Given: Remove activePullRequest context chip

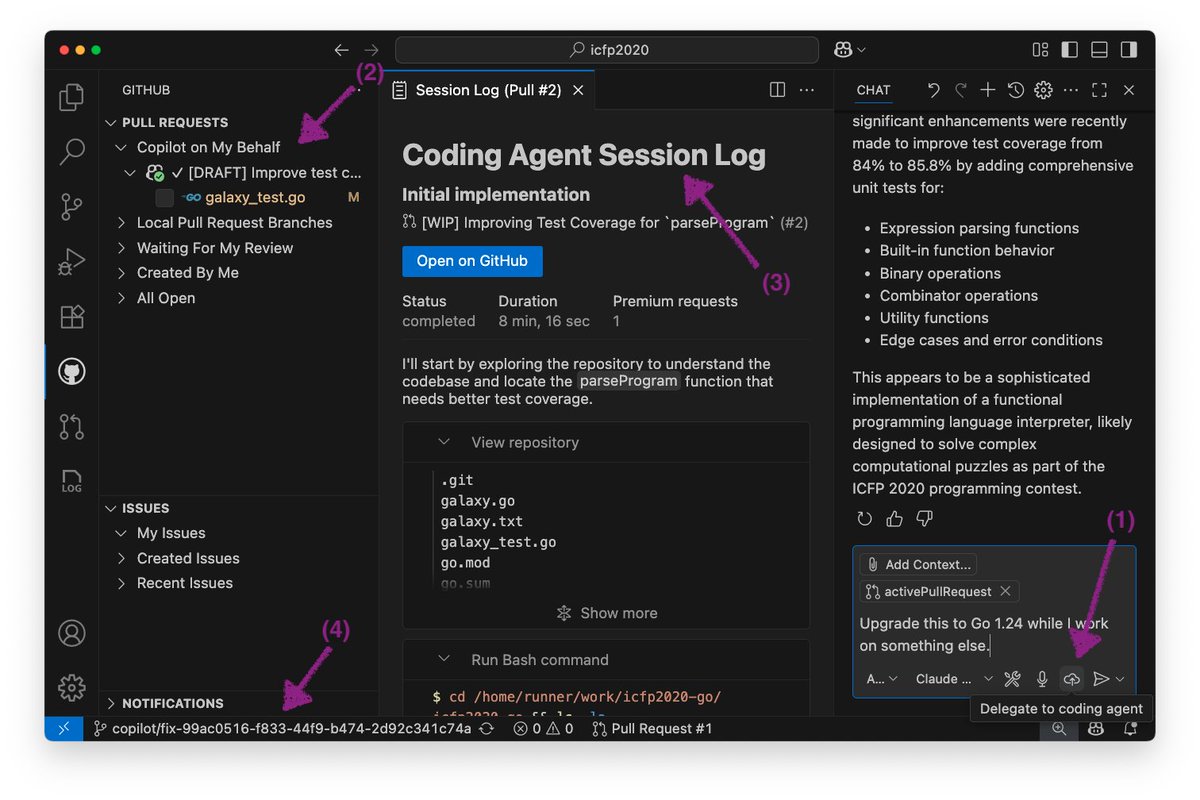Looking at the screenshot, I should pos(1005,591).
